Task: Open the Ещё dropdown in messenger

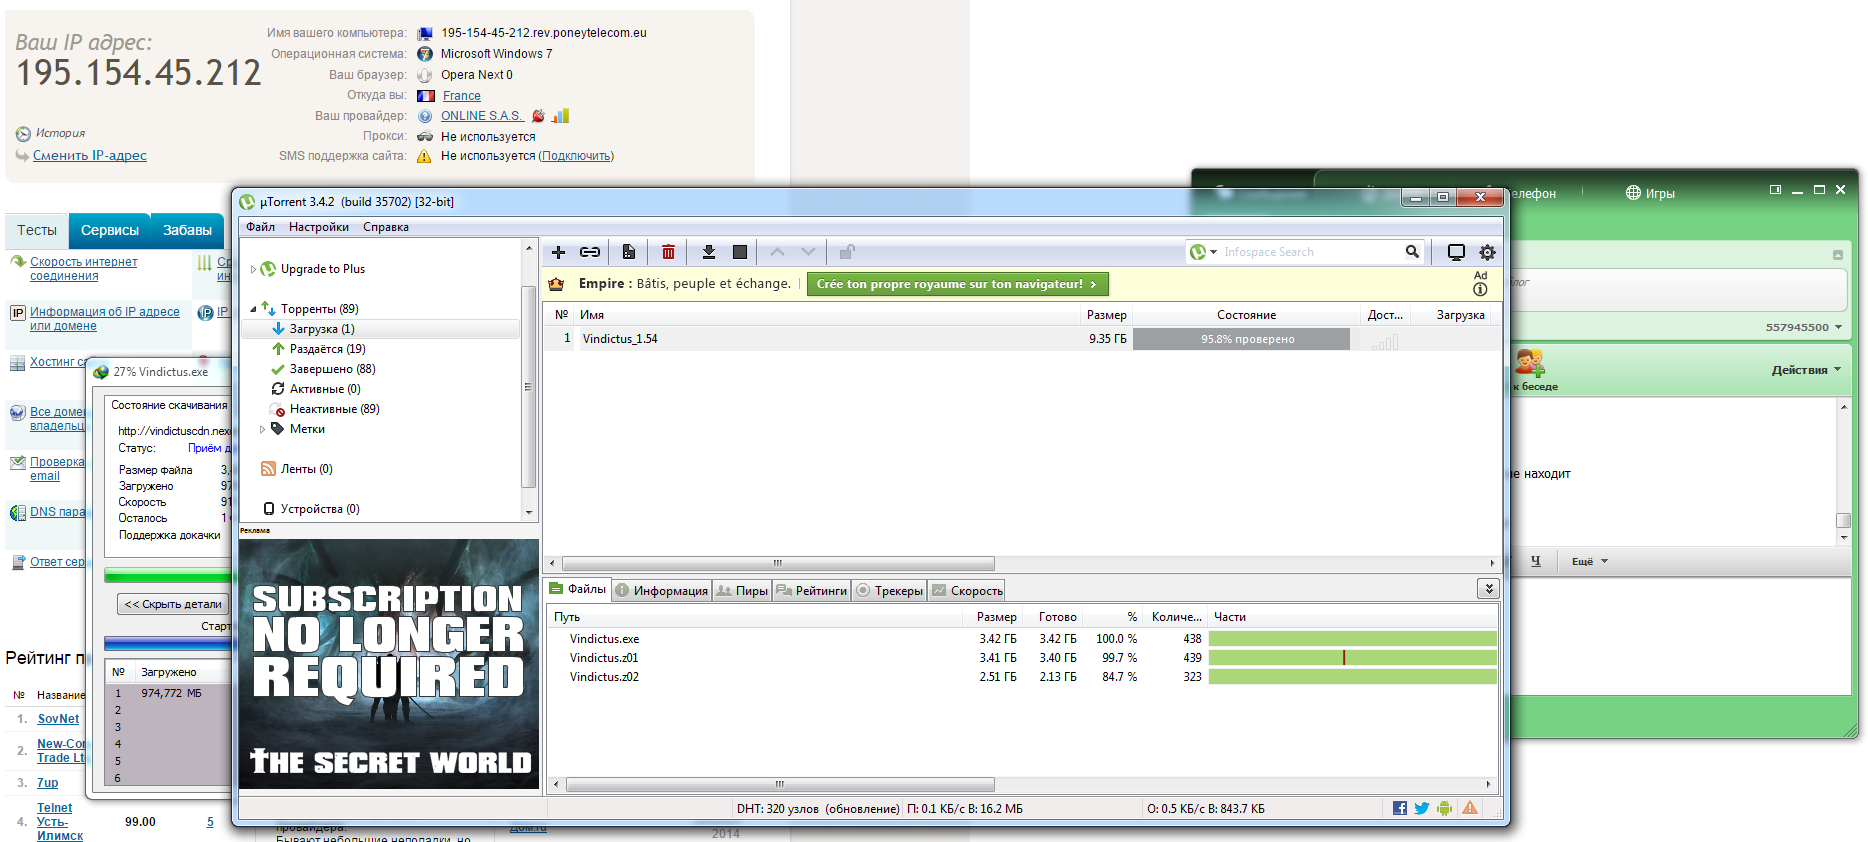Action: pyautogui.click(x=1589, y=562)
